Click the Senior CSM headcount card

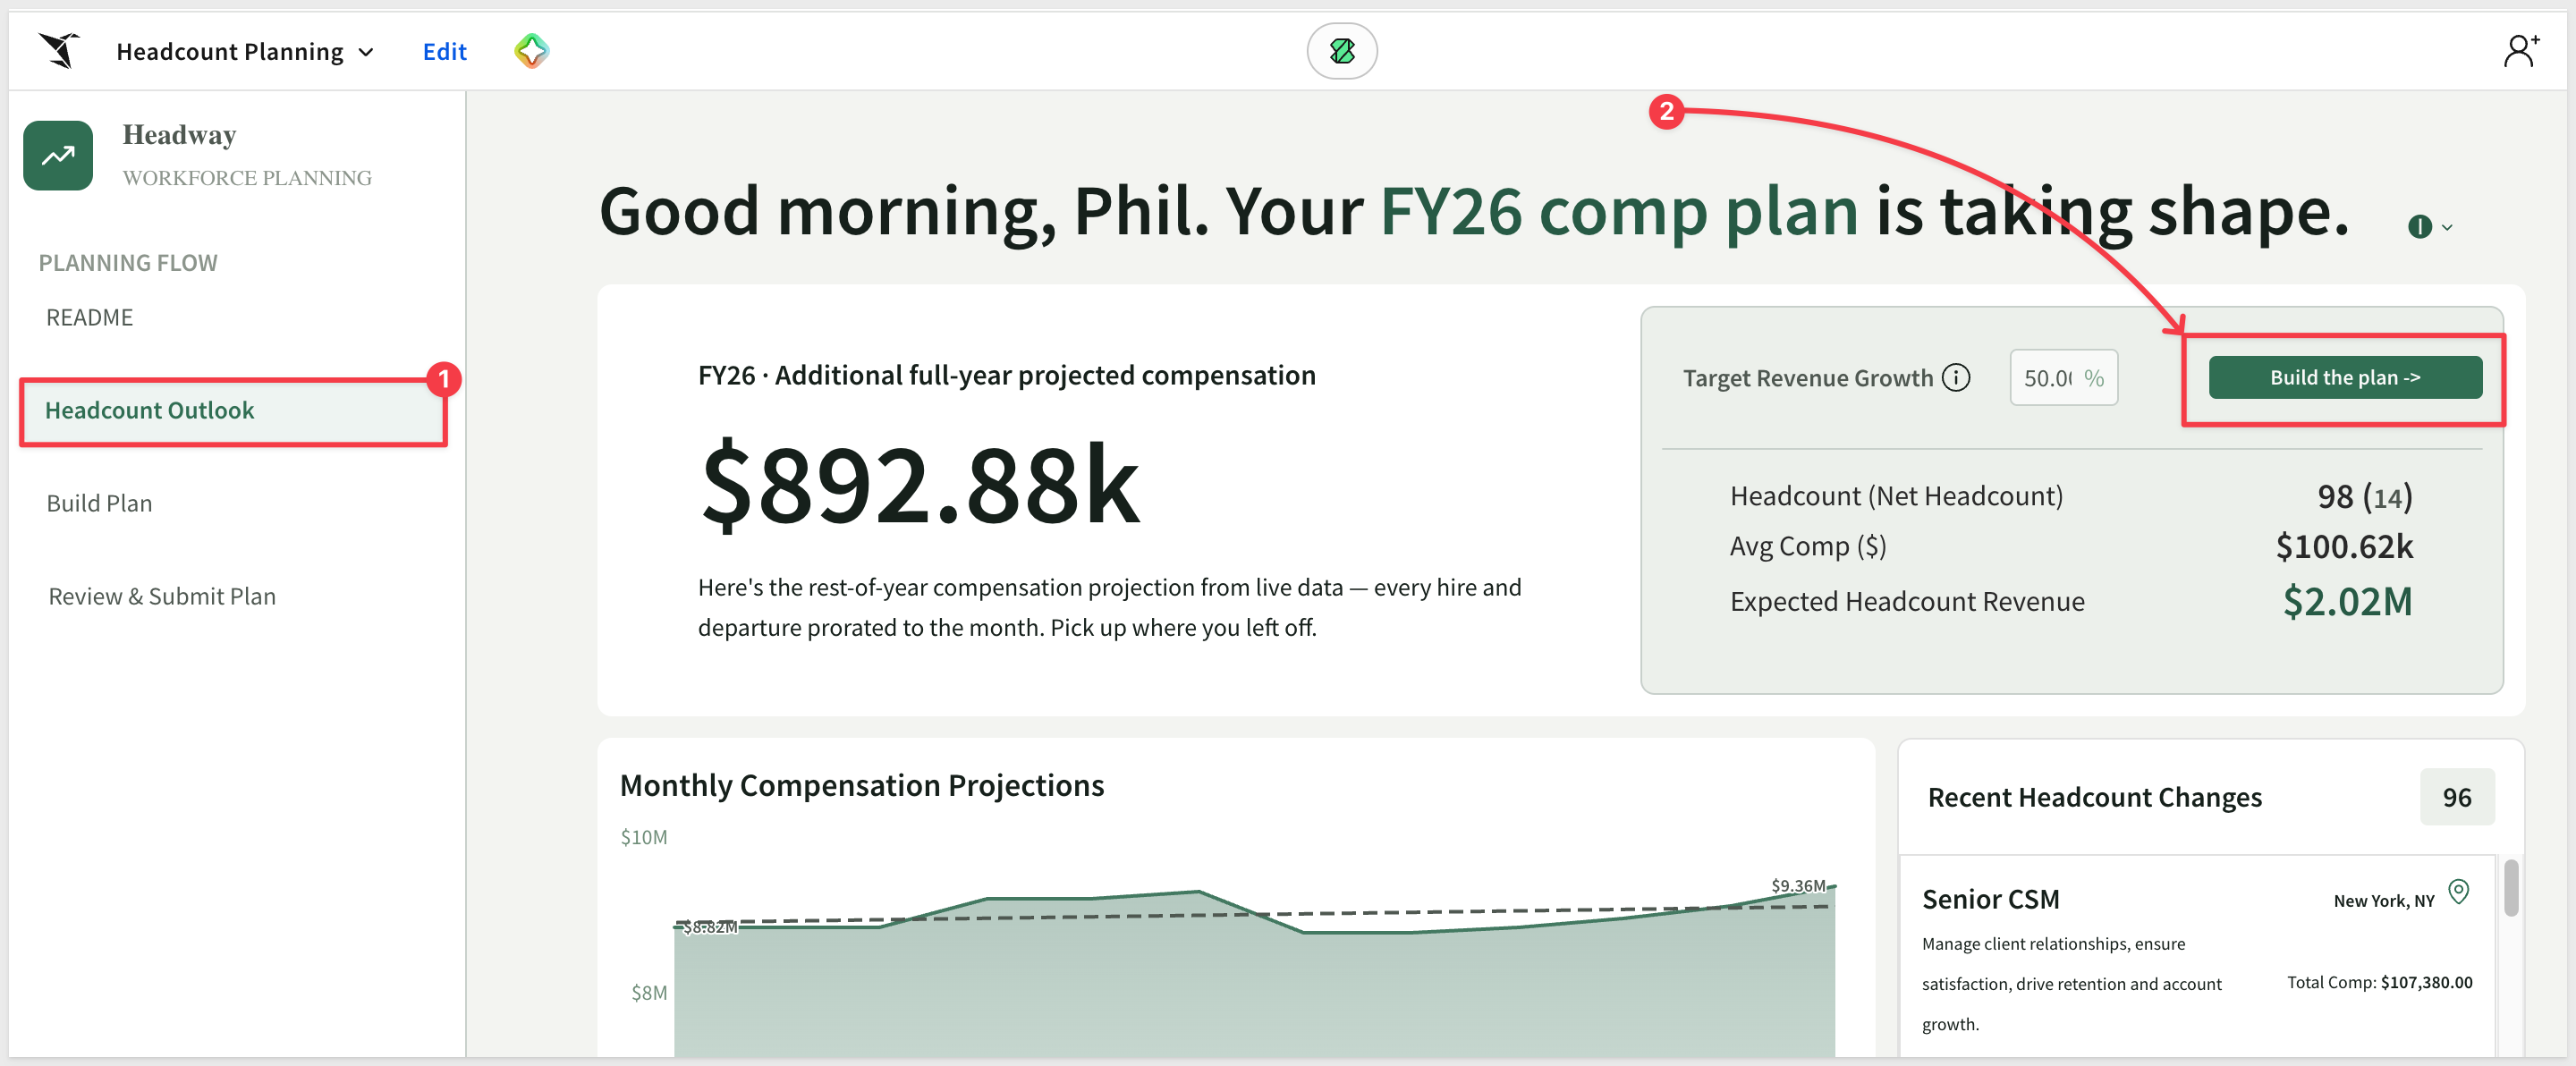tap(2197, 957)
